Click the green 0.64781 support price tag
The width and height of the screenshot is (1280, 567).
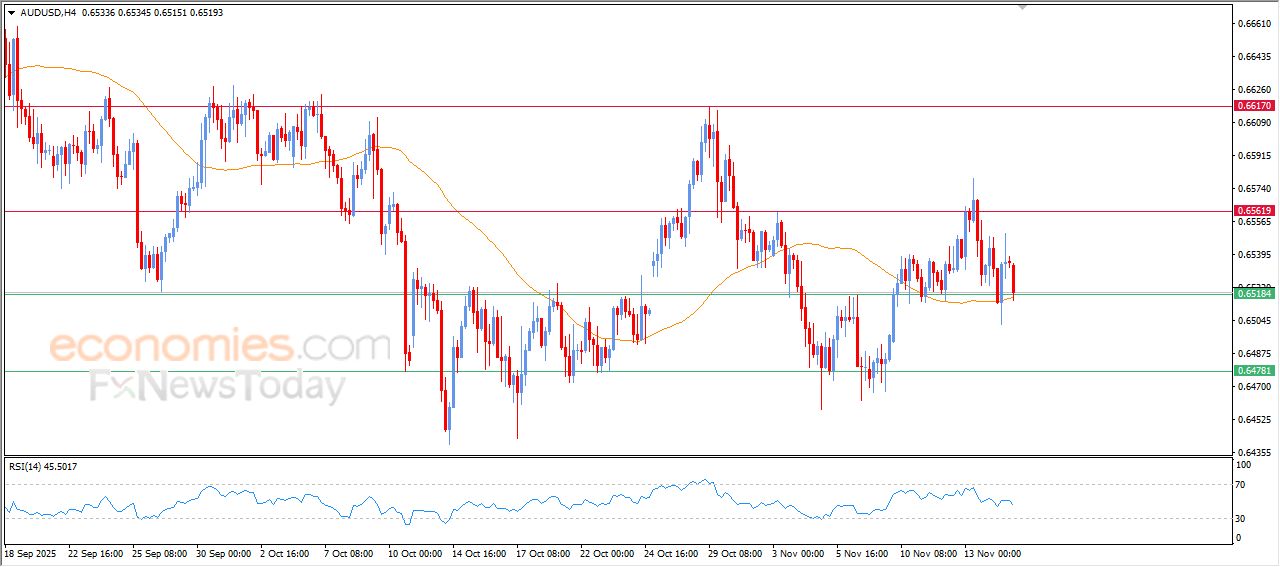pos(1254,371)
